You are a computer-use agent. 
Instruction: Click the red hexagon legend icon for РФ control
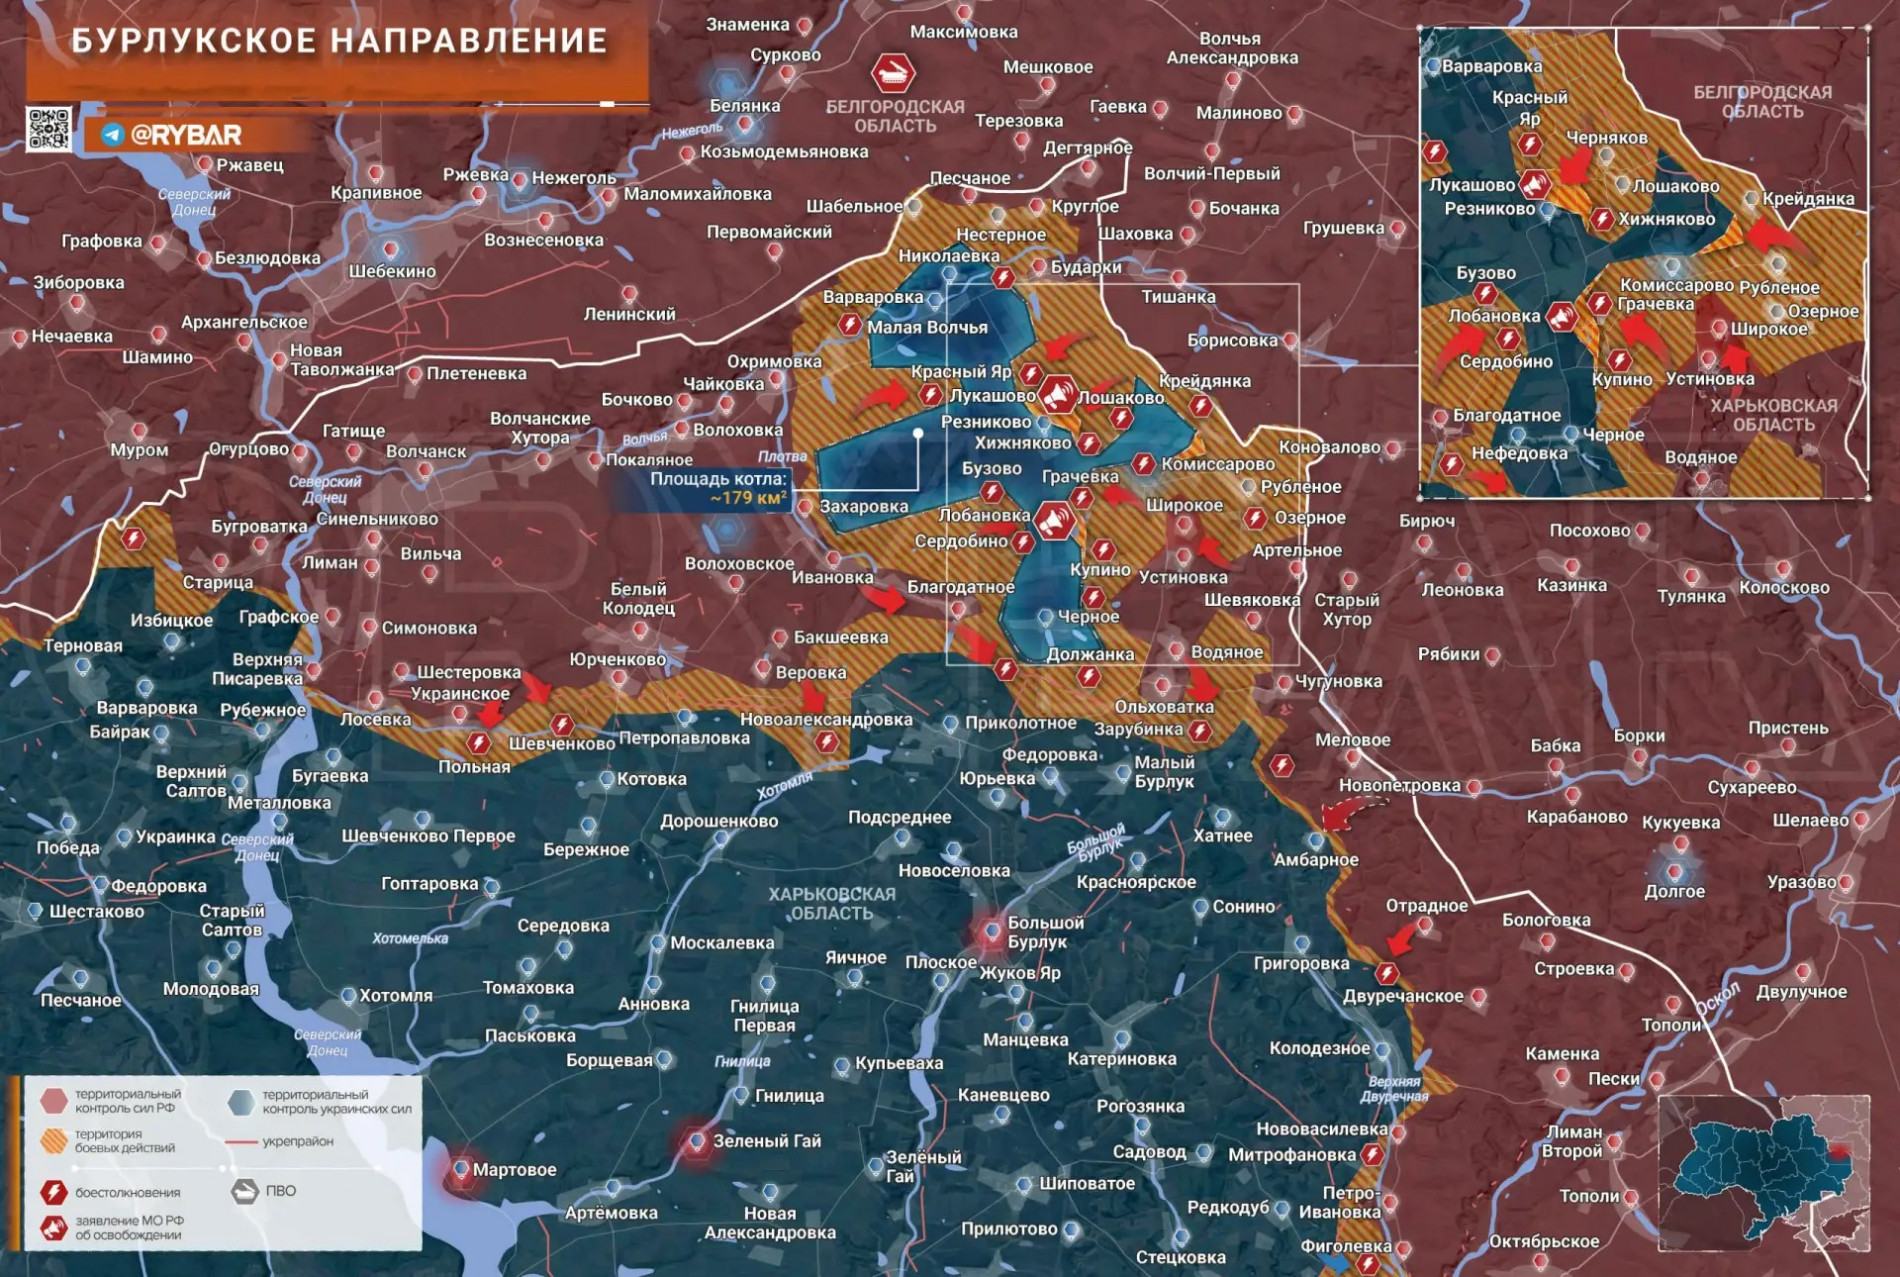tap(54, 1101)
